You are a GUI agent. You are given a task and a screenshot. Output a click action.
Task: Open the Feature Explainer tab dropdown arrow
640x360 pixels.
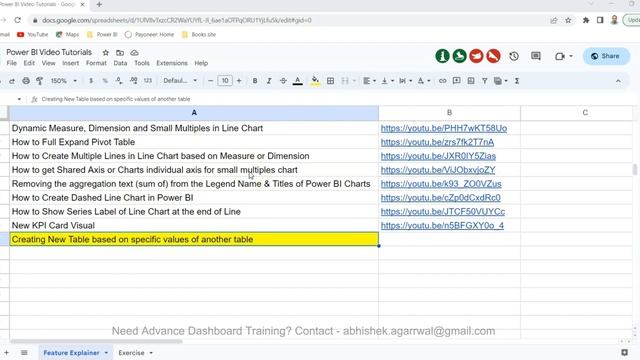click(106, 353)
